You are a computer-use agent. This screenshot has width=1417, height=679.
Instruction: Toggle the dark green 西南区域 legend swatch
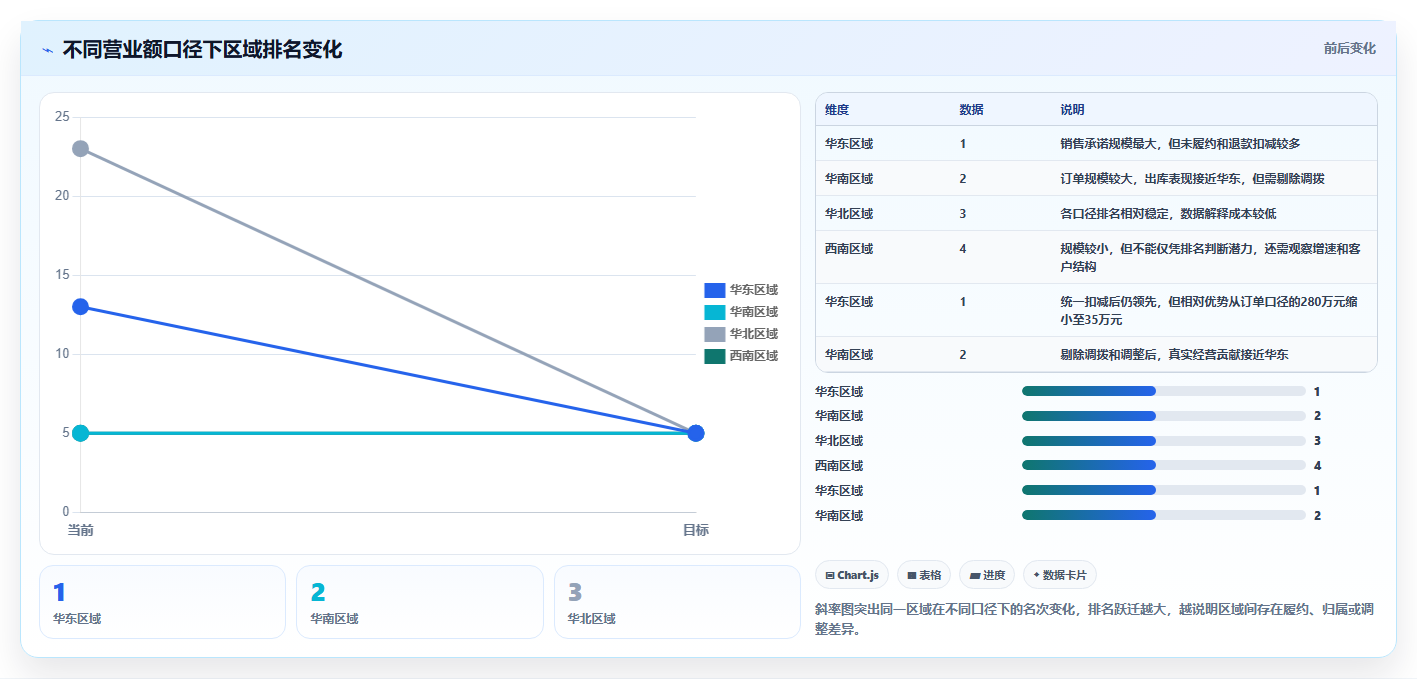714,356
